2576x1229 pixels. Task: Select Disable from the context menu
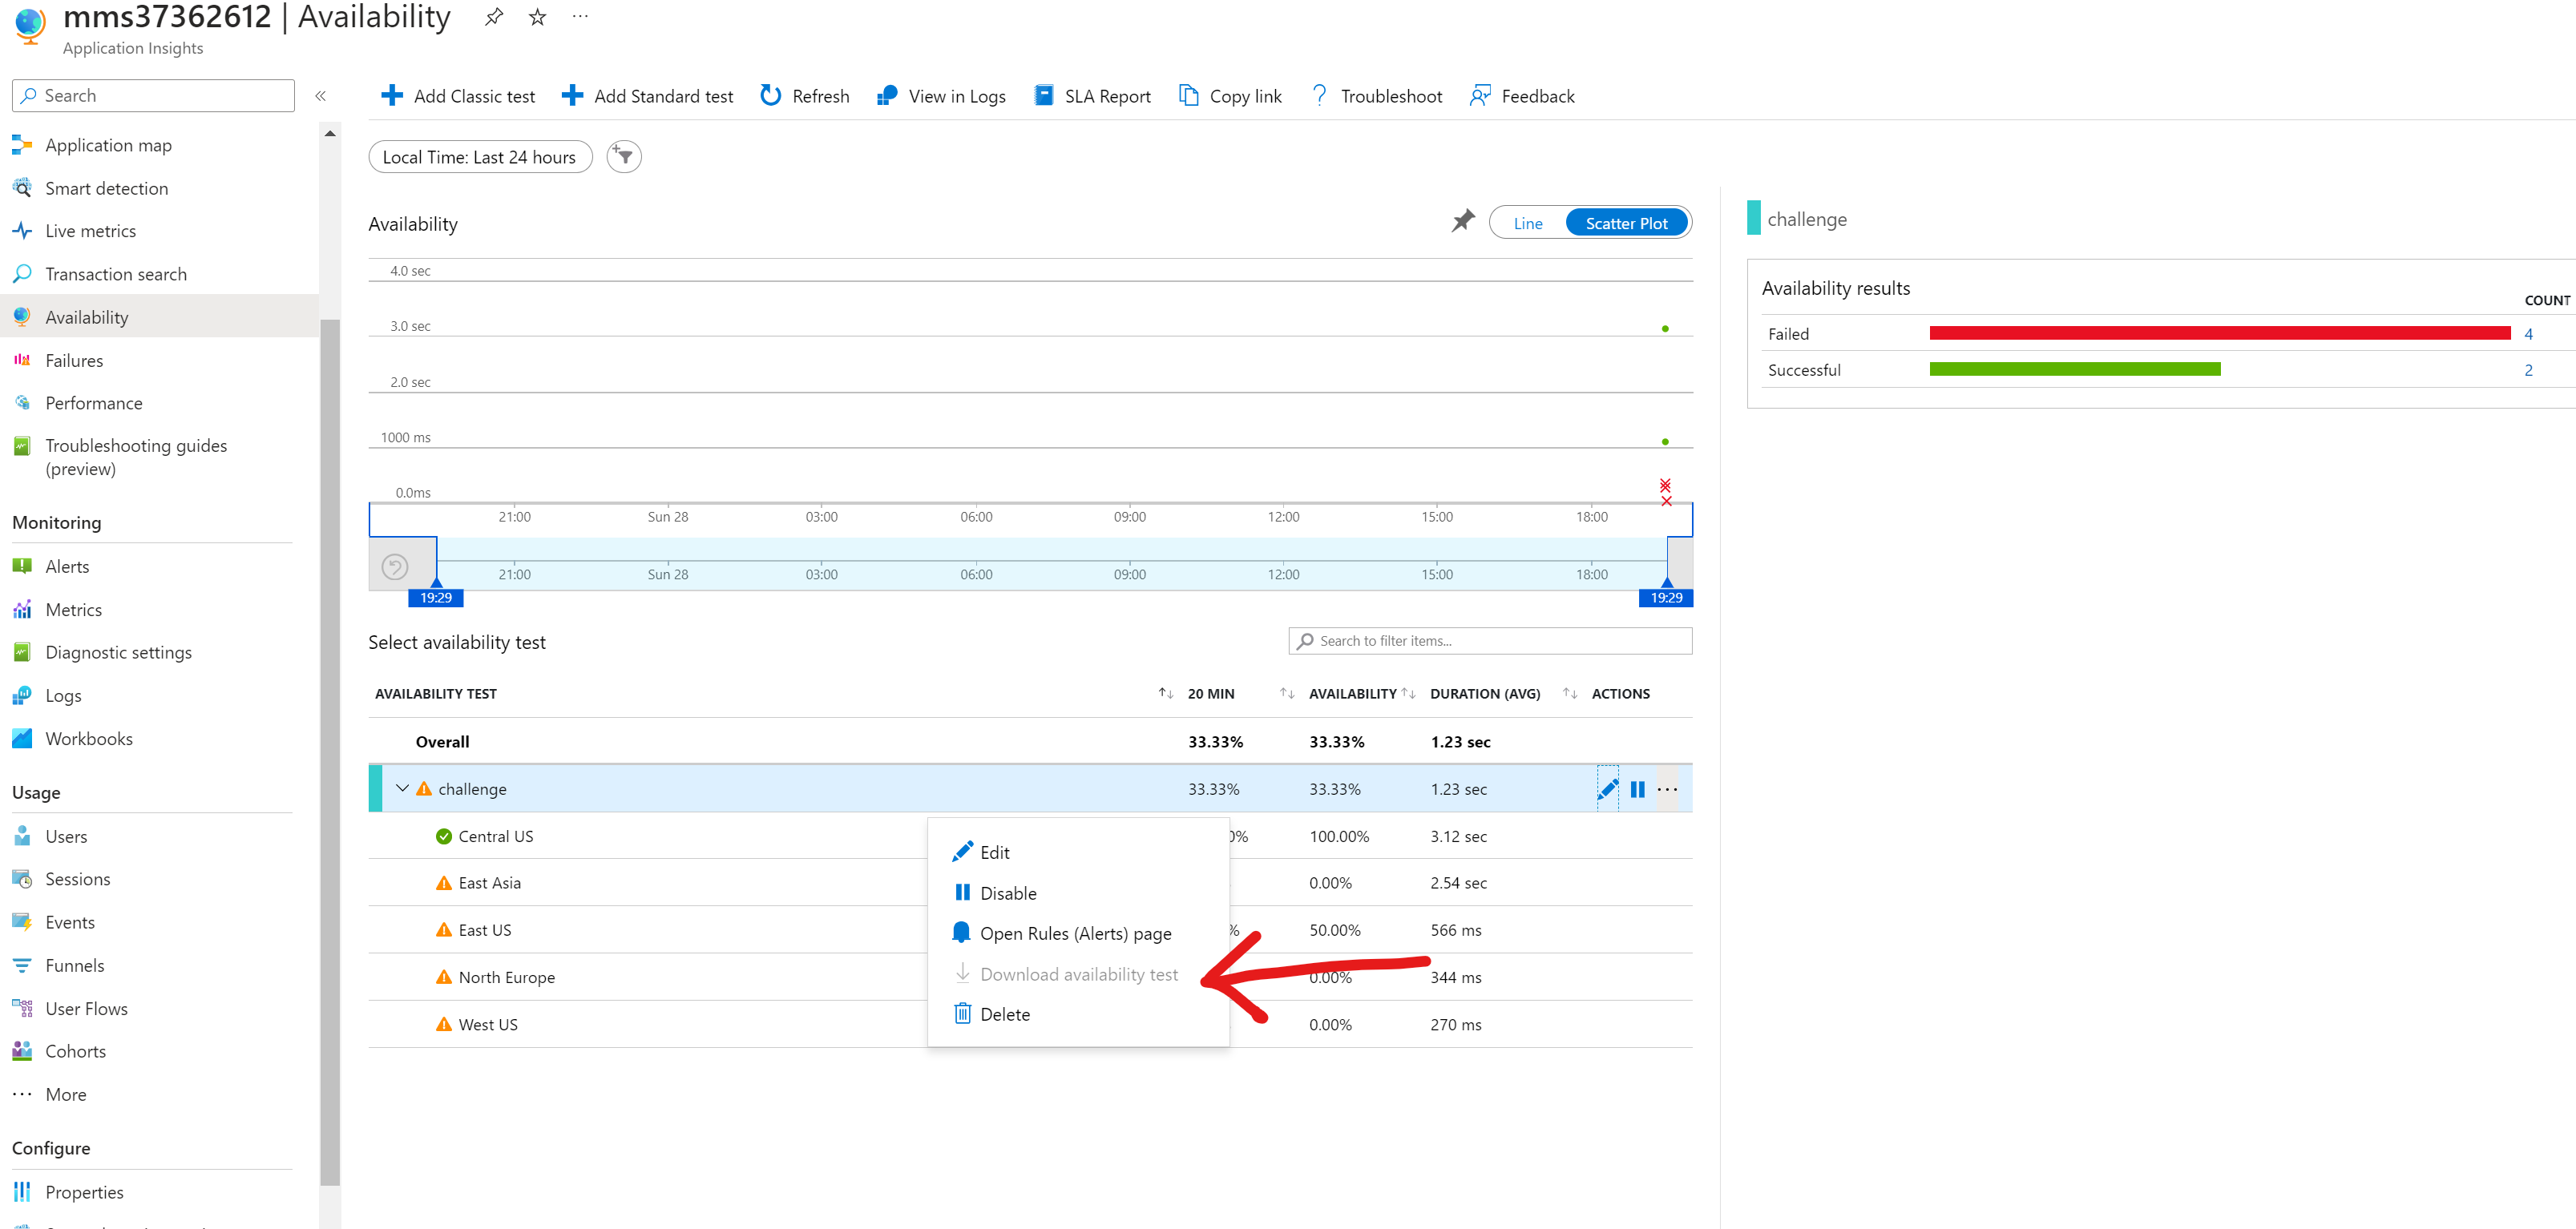(x=1007, y=893)
